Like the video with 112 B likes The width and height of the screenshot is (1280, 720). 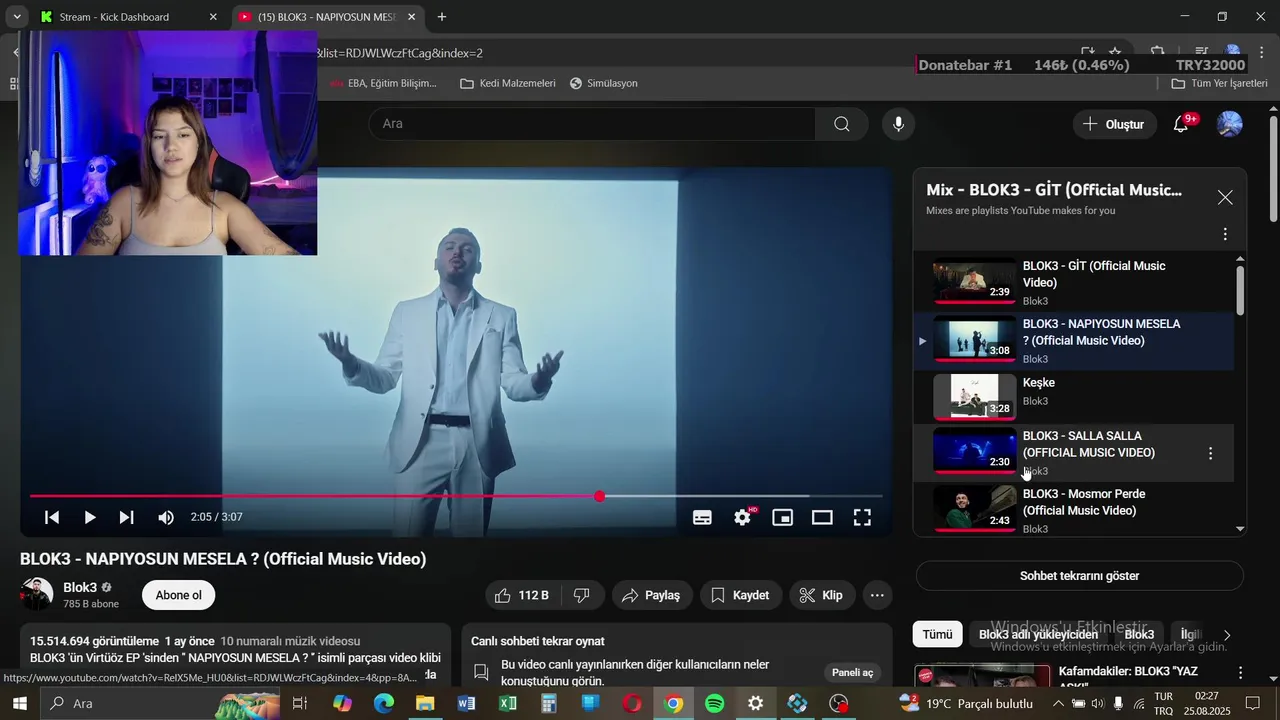click(523, 595)
